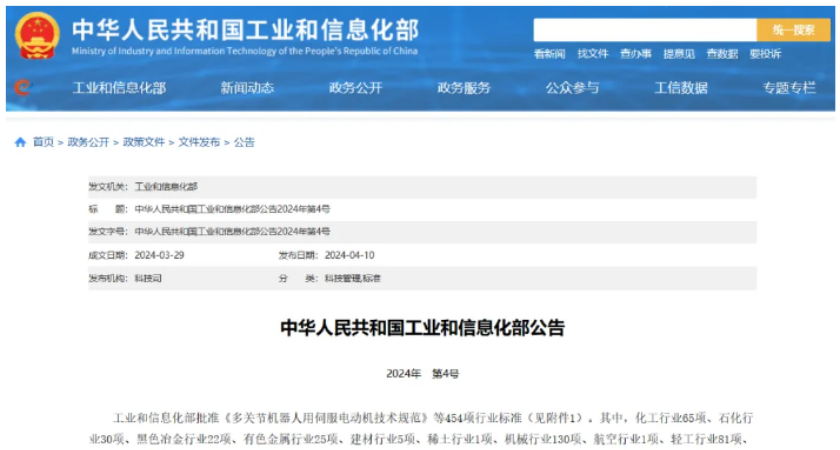Click the search input field
840x450 pixels.
pos(645,30)
